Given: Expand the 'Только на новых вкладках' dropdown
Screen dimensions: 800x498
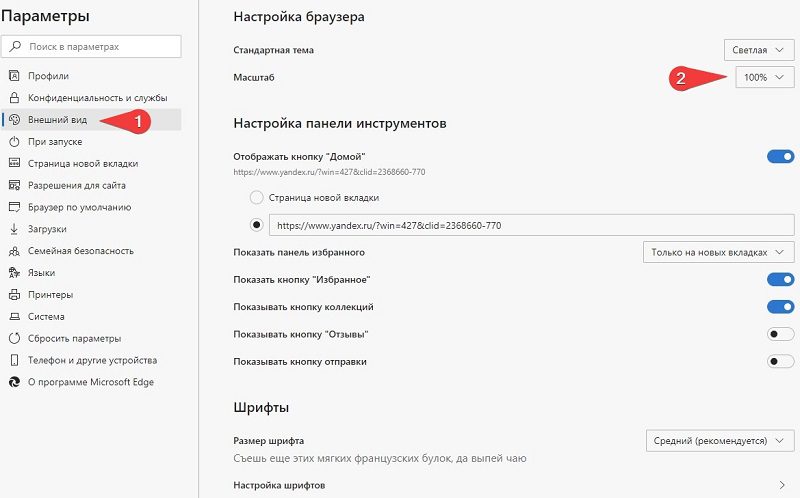Looking at the screenshot, I should click(718, 252).
